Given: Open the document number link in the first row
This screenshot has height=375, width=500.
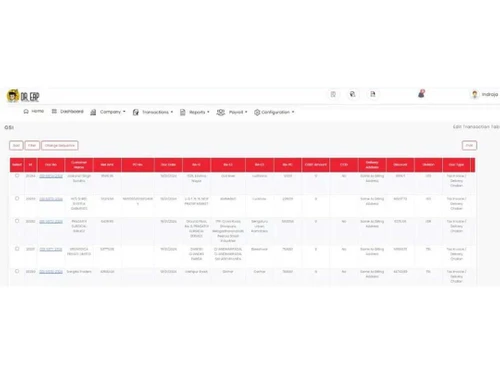Looking at the screenshot, I should pyautogui.click(x=51, y=176).
